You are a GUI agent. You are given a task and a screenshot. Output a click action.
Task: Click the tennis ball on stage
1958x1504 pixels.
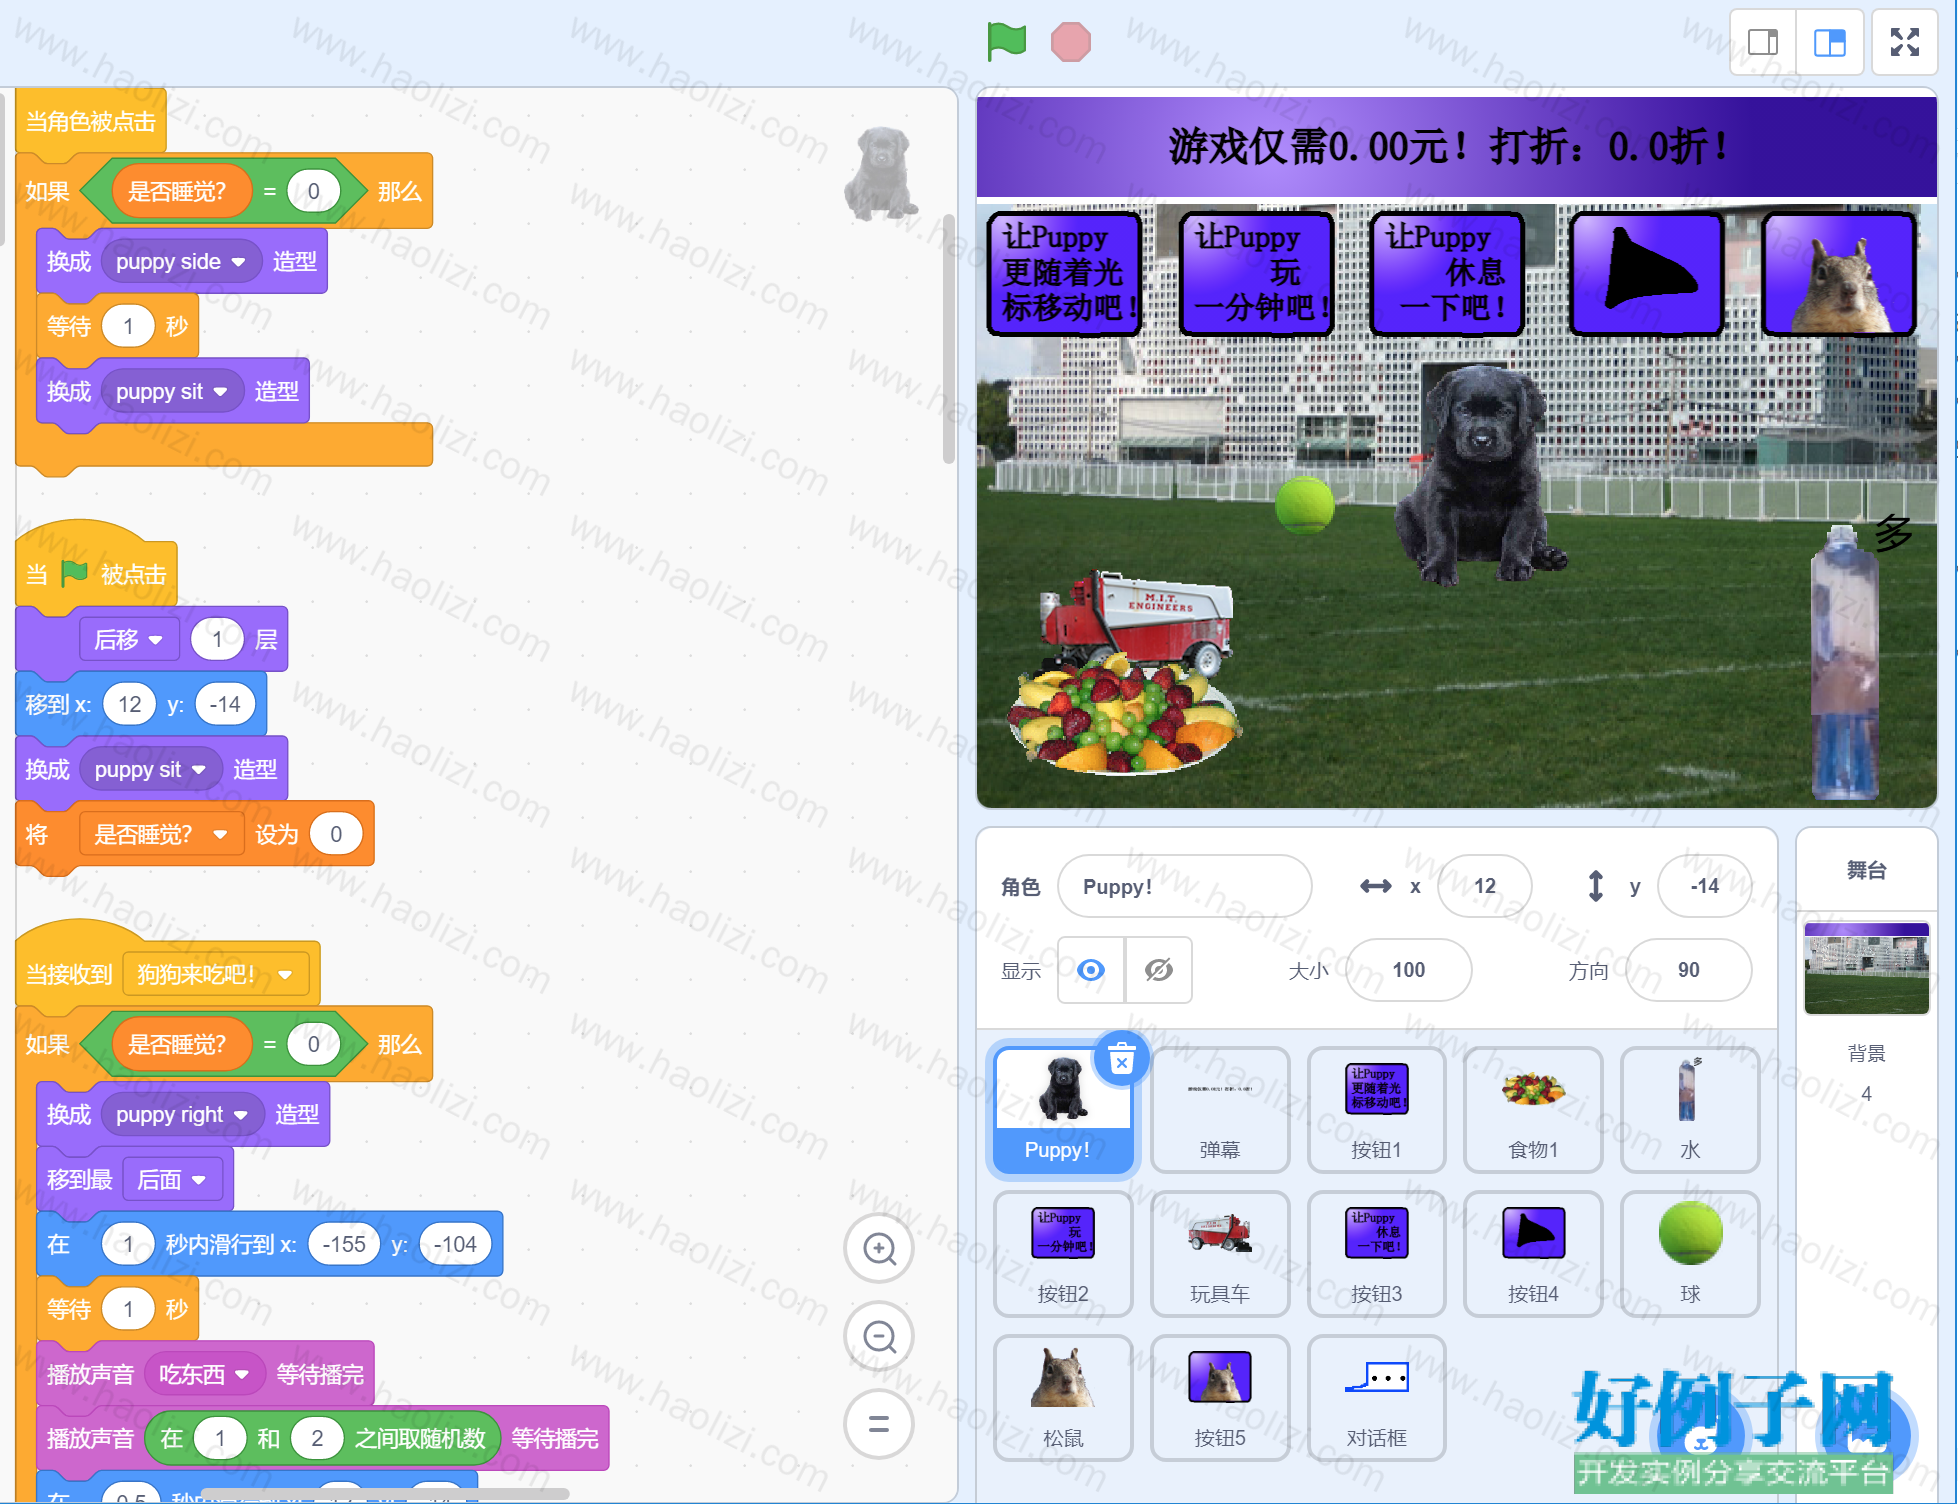pyautogui.click(x=1304, y=505)
